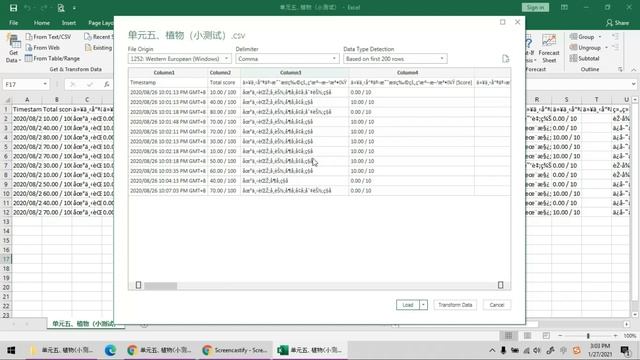Collapse the ribbon with the chevron
This screenshot has height=360, width=640.
(x=633, y=70)
